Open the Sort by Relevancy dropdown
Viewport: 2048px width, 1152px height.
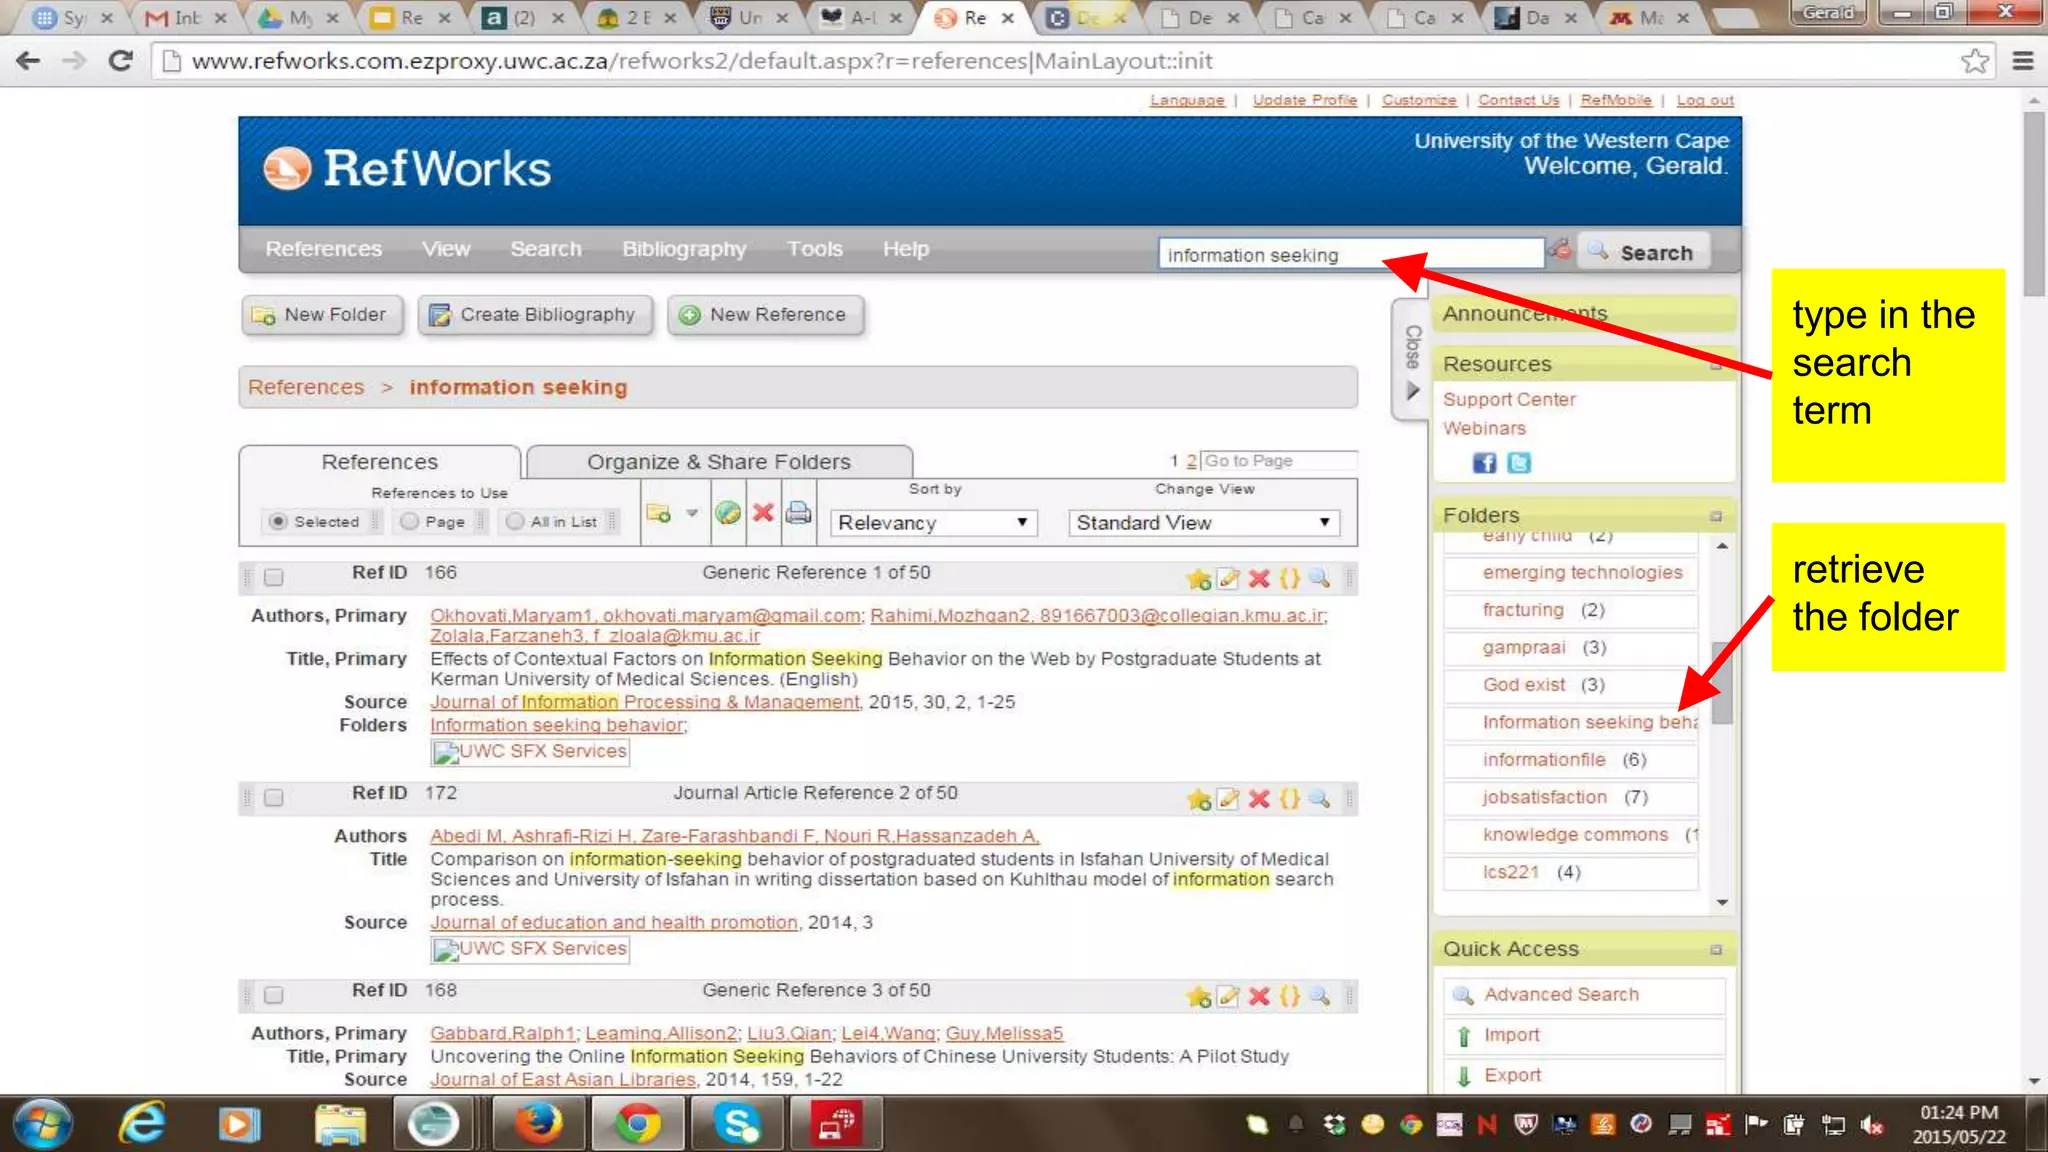click(933, 523)
